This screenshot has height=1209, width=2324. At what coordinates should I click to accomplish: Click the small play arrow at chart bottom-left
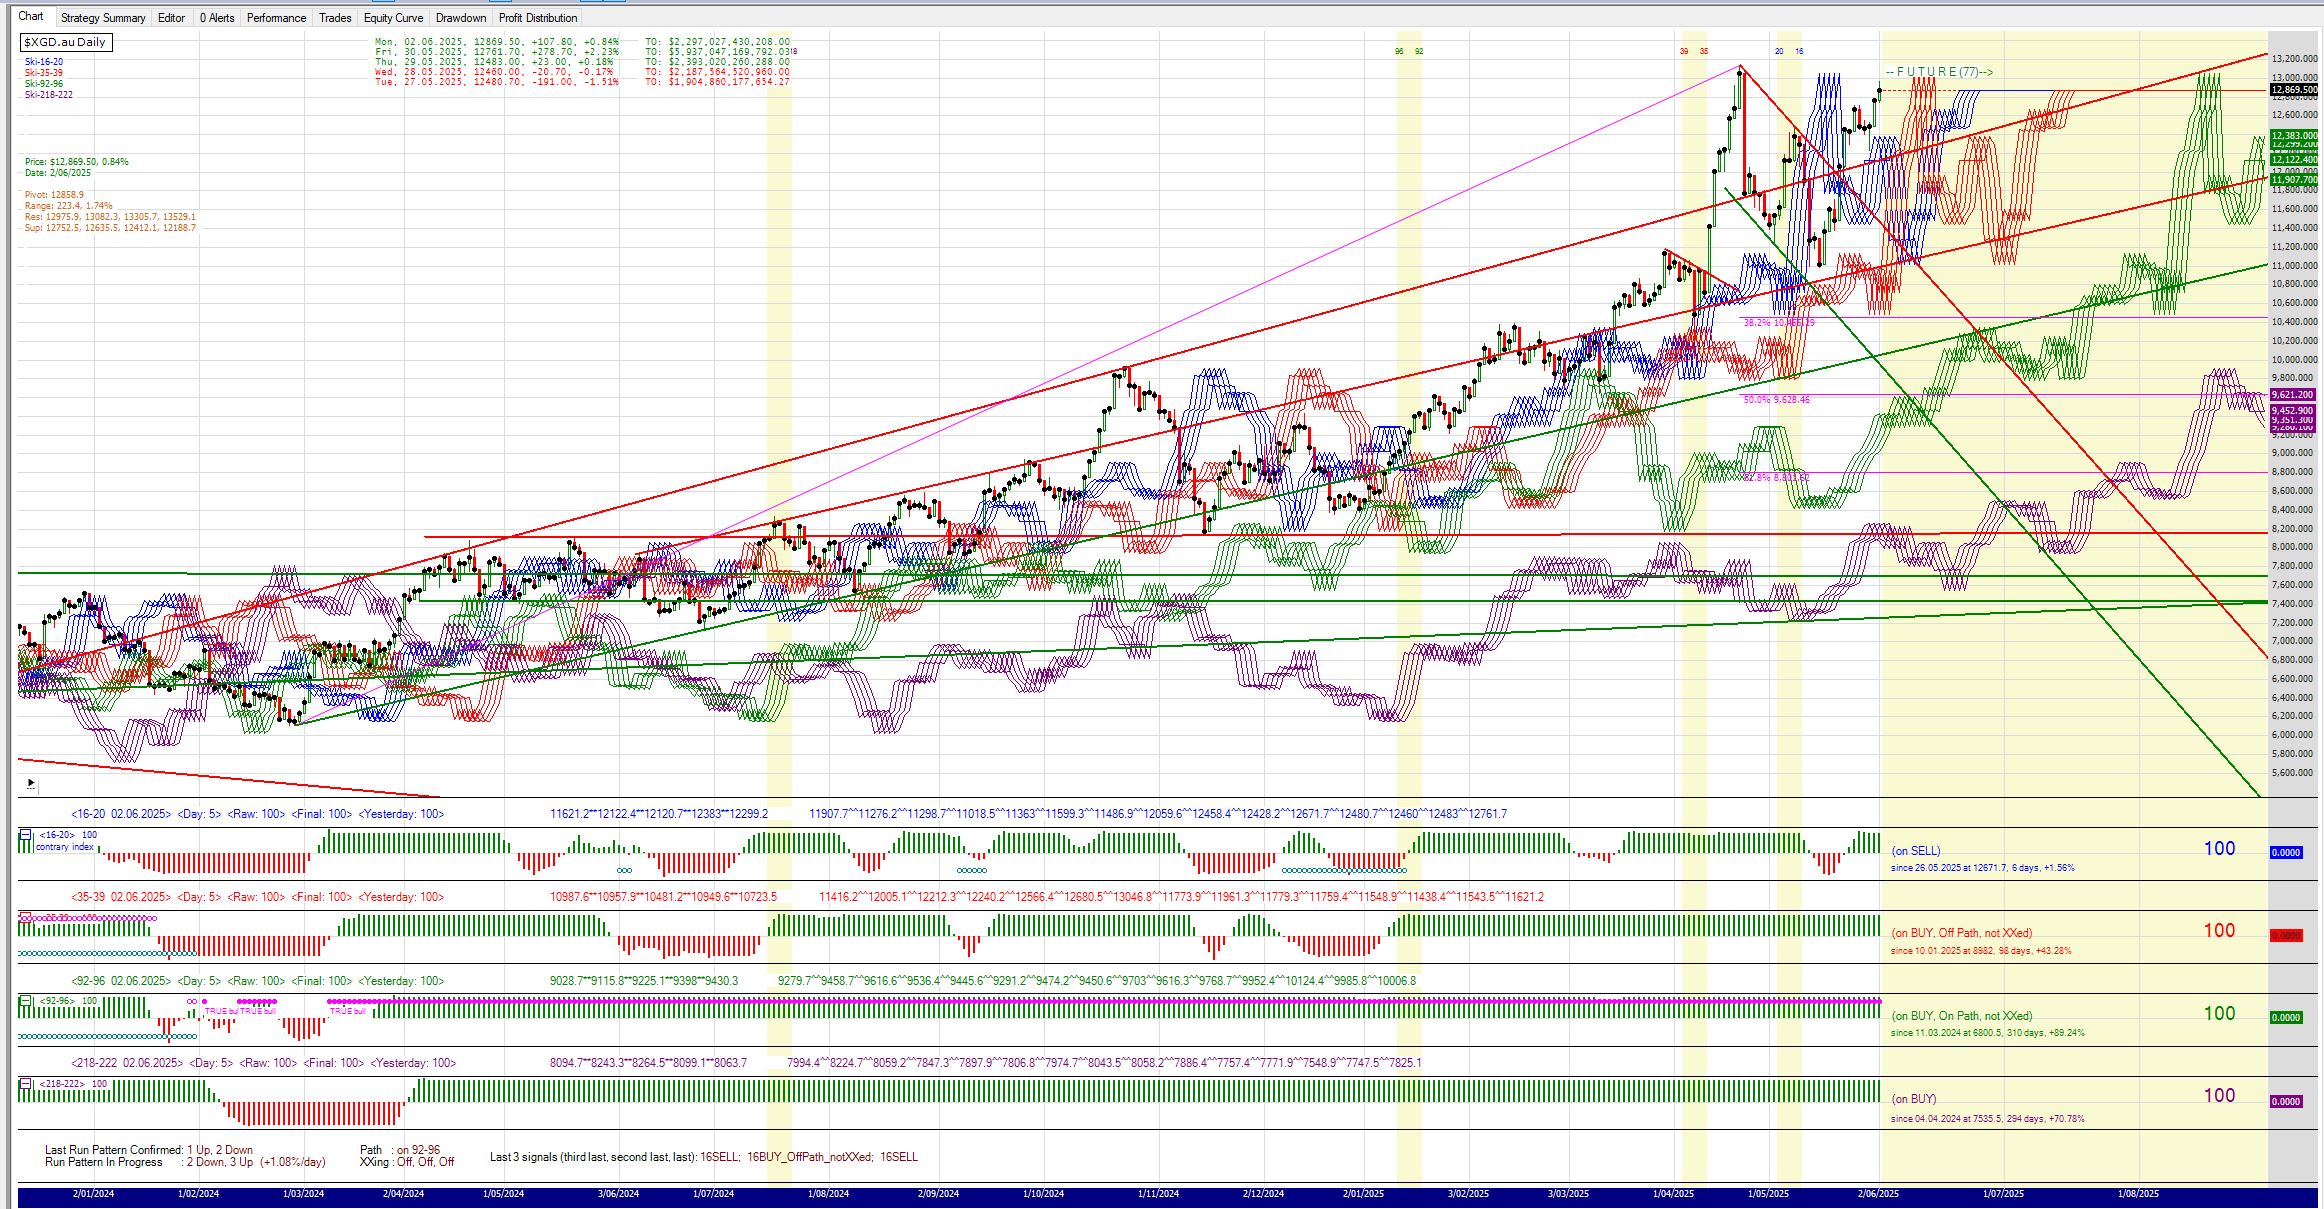tap(31, 783)
